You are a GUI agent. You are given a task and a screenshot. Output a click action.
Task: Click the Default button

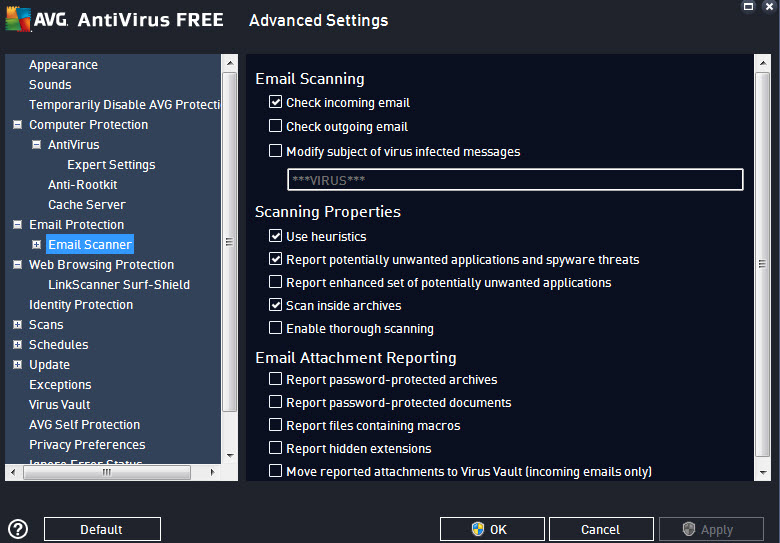point(102,529)
